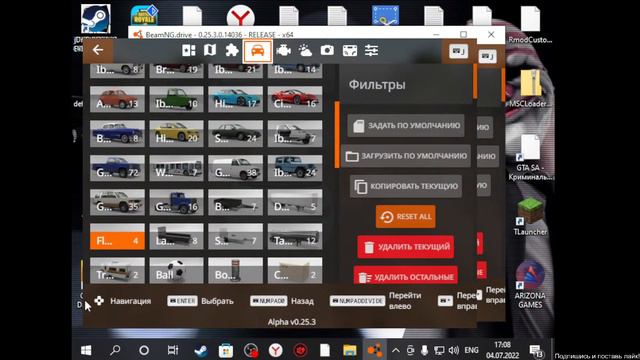
Task: Click the ENG language indicator
Action: click(471, 350)
